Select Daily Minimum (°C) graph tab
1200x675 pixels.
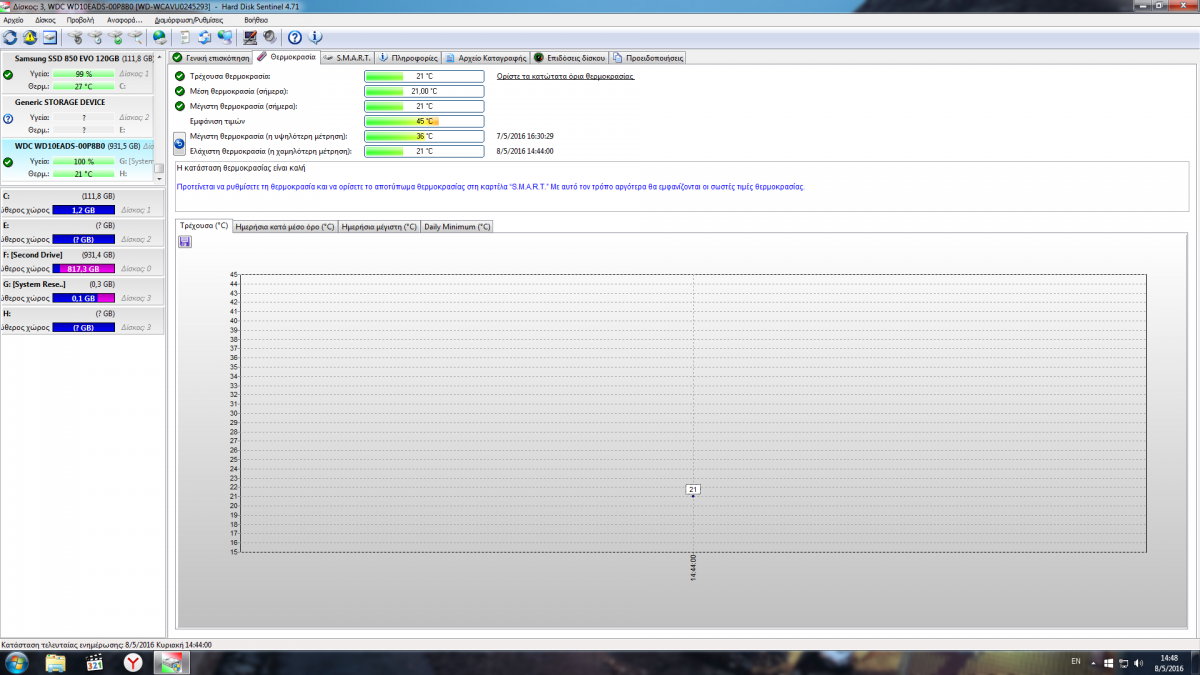pos(457,227)
